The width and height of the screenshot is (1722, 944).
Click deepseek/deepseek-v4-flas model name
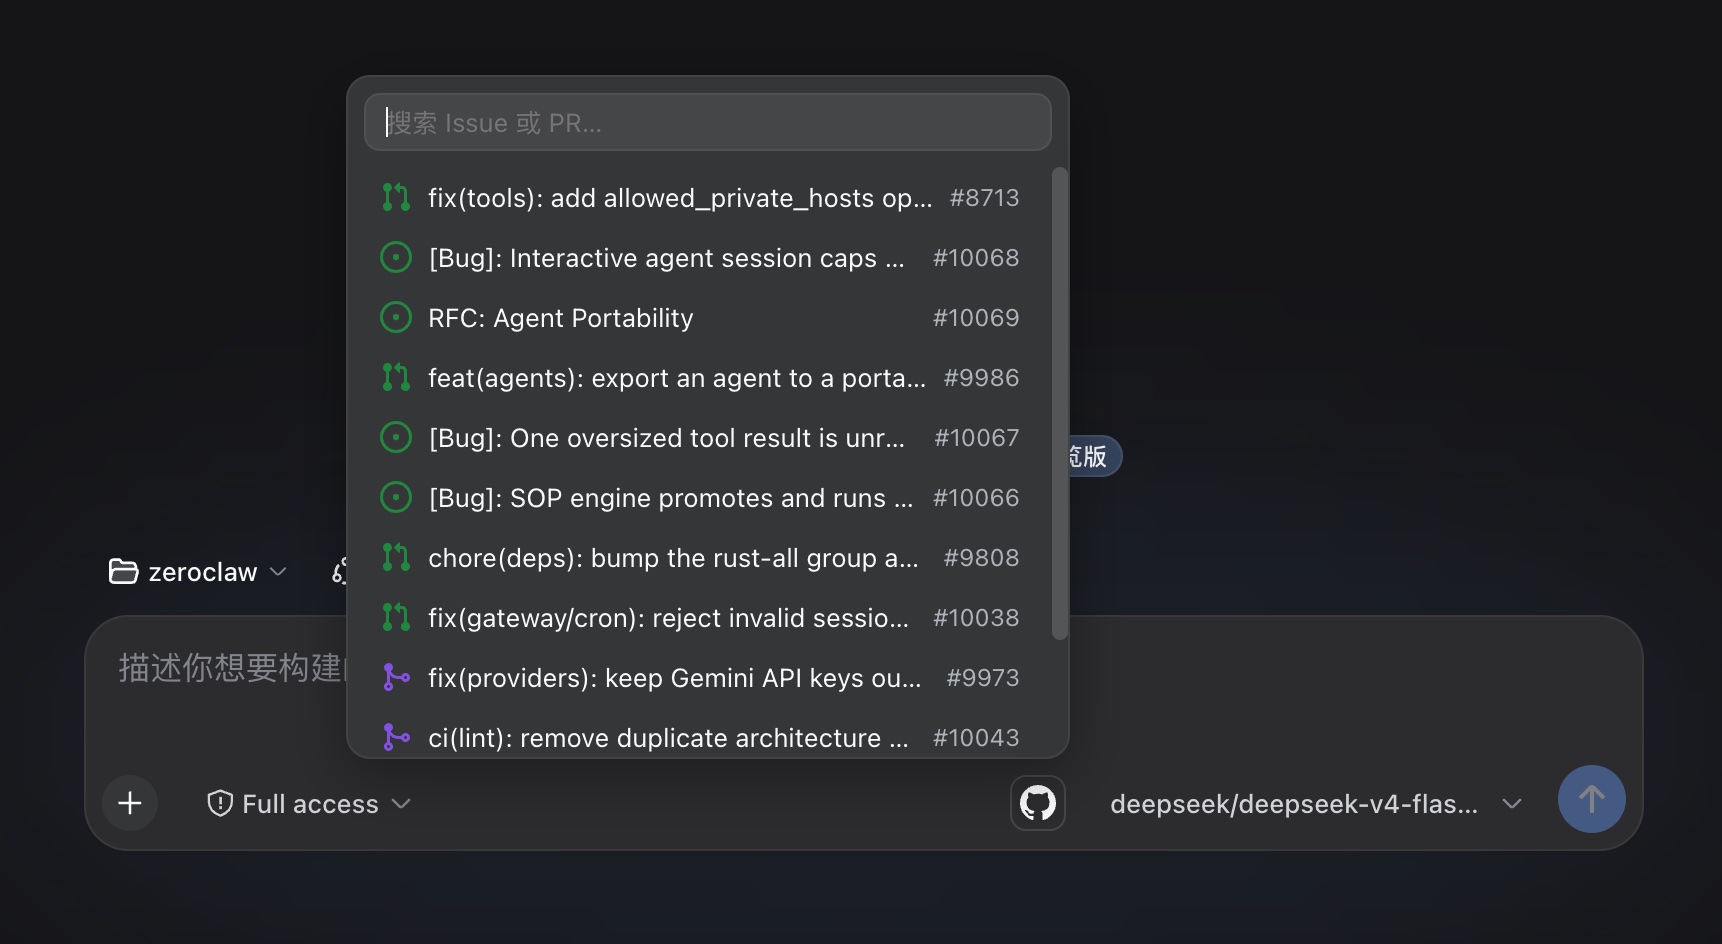1294,804
